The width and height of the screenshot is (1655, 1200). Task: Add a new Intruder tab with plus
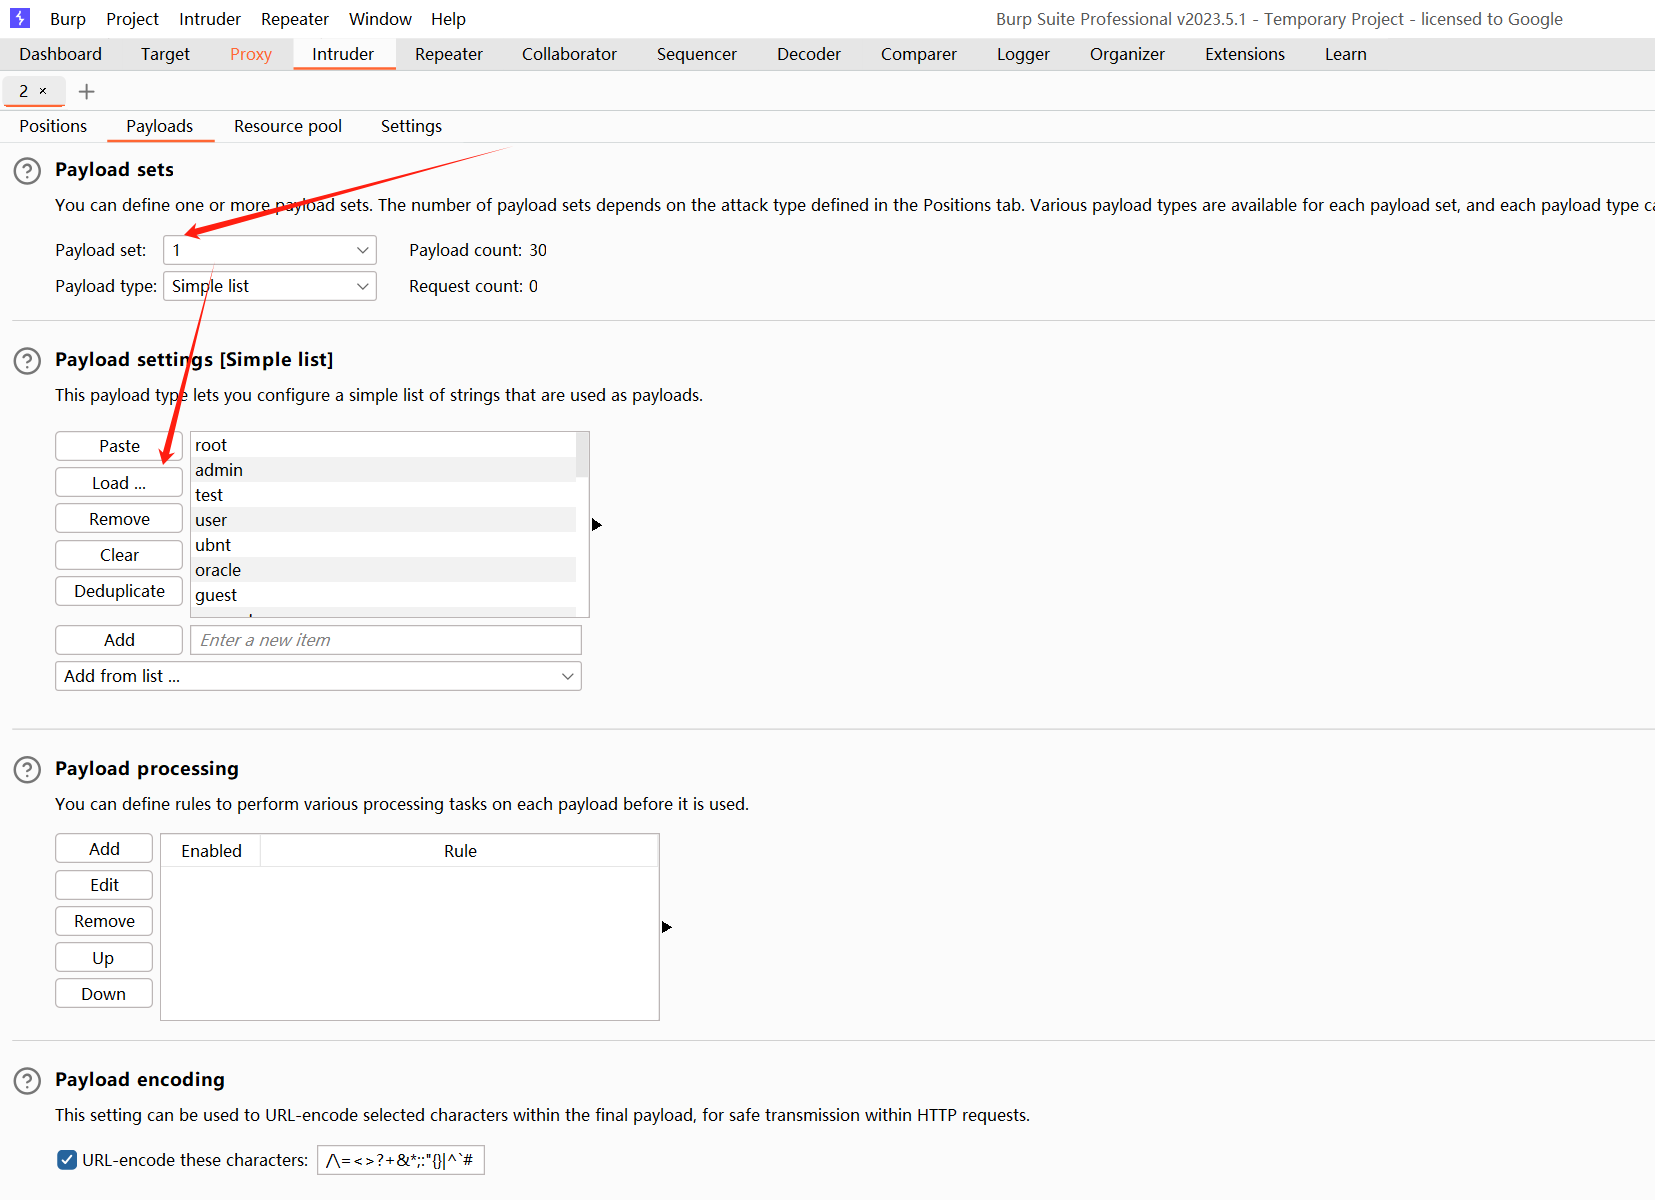point(87,92)
